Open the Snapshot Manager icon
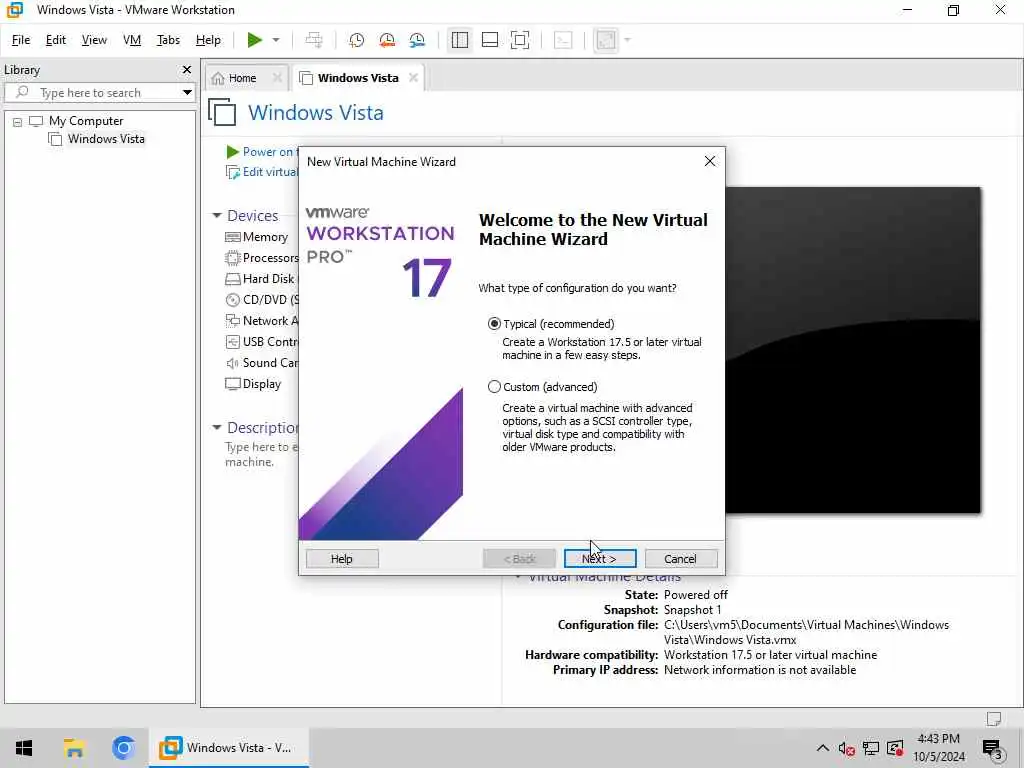Screen dimensions: 1024x768 (x=417, y=40)
